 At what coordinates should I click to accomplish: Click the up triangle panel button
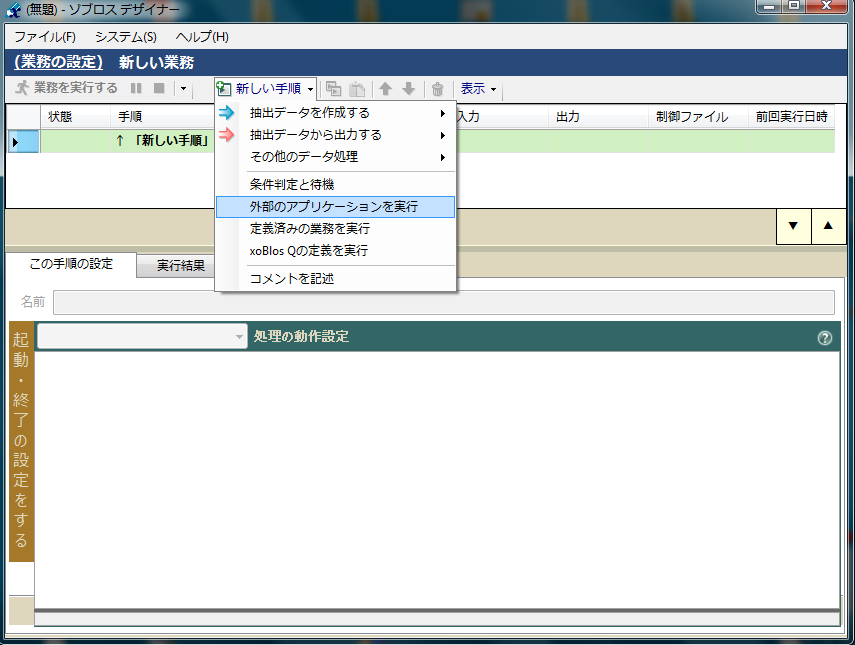click(x=828, y=226)
